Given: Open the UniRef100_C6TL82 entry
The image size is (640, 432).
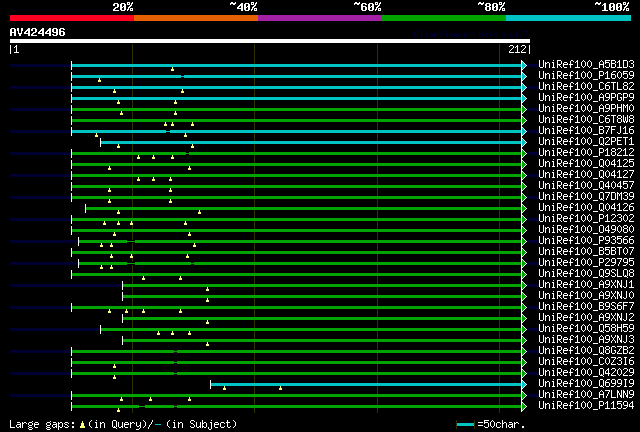Looking at the screenshot, I should click(x=586, y=86).
